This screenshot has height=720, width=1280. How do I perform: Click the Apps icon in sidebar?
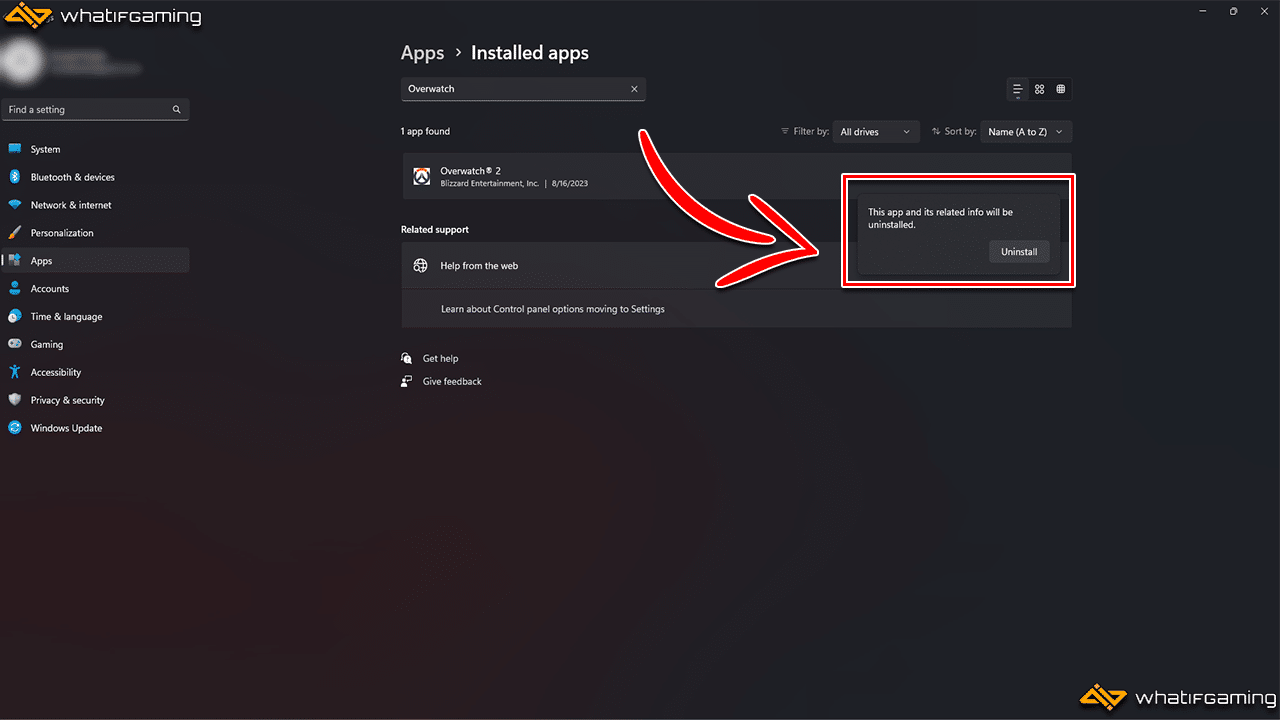pos(15,261)
